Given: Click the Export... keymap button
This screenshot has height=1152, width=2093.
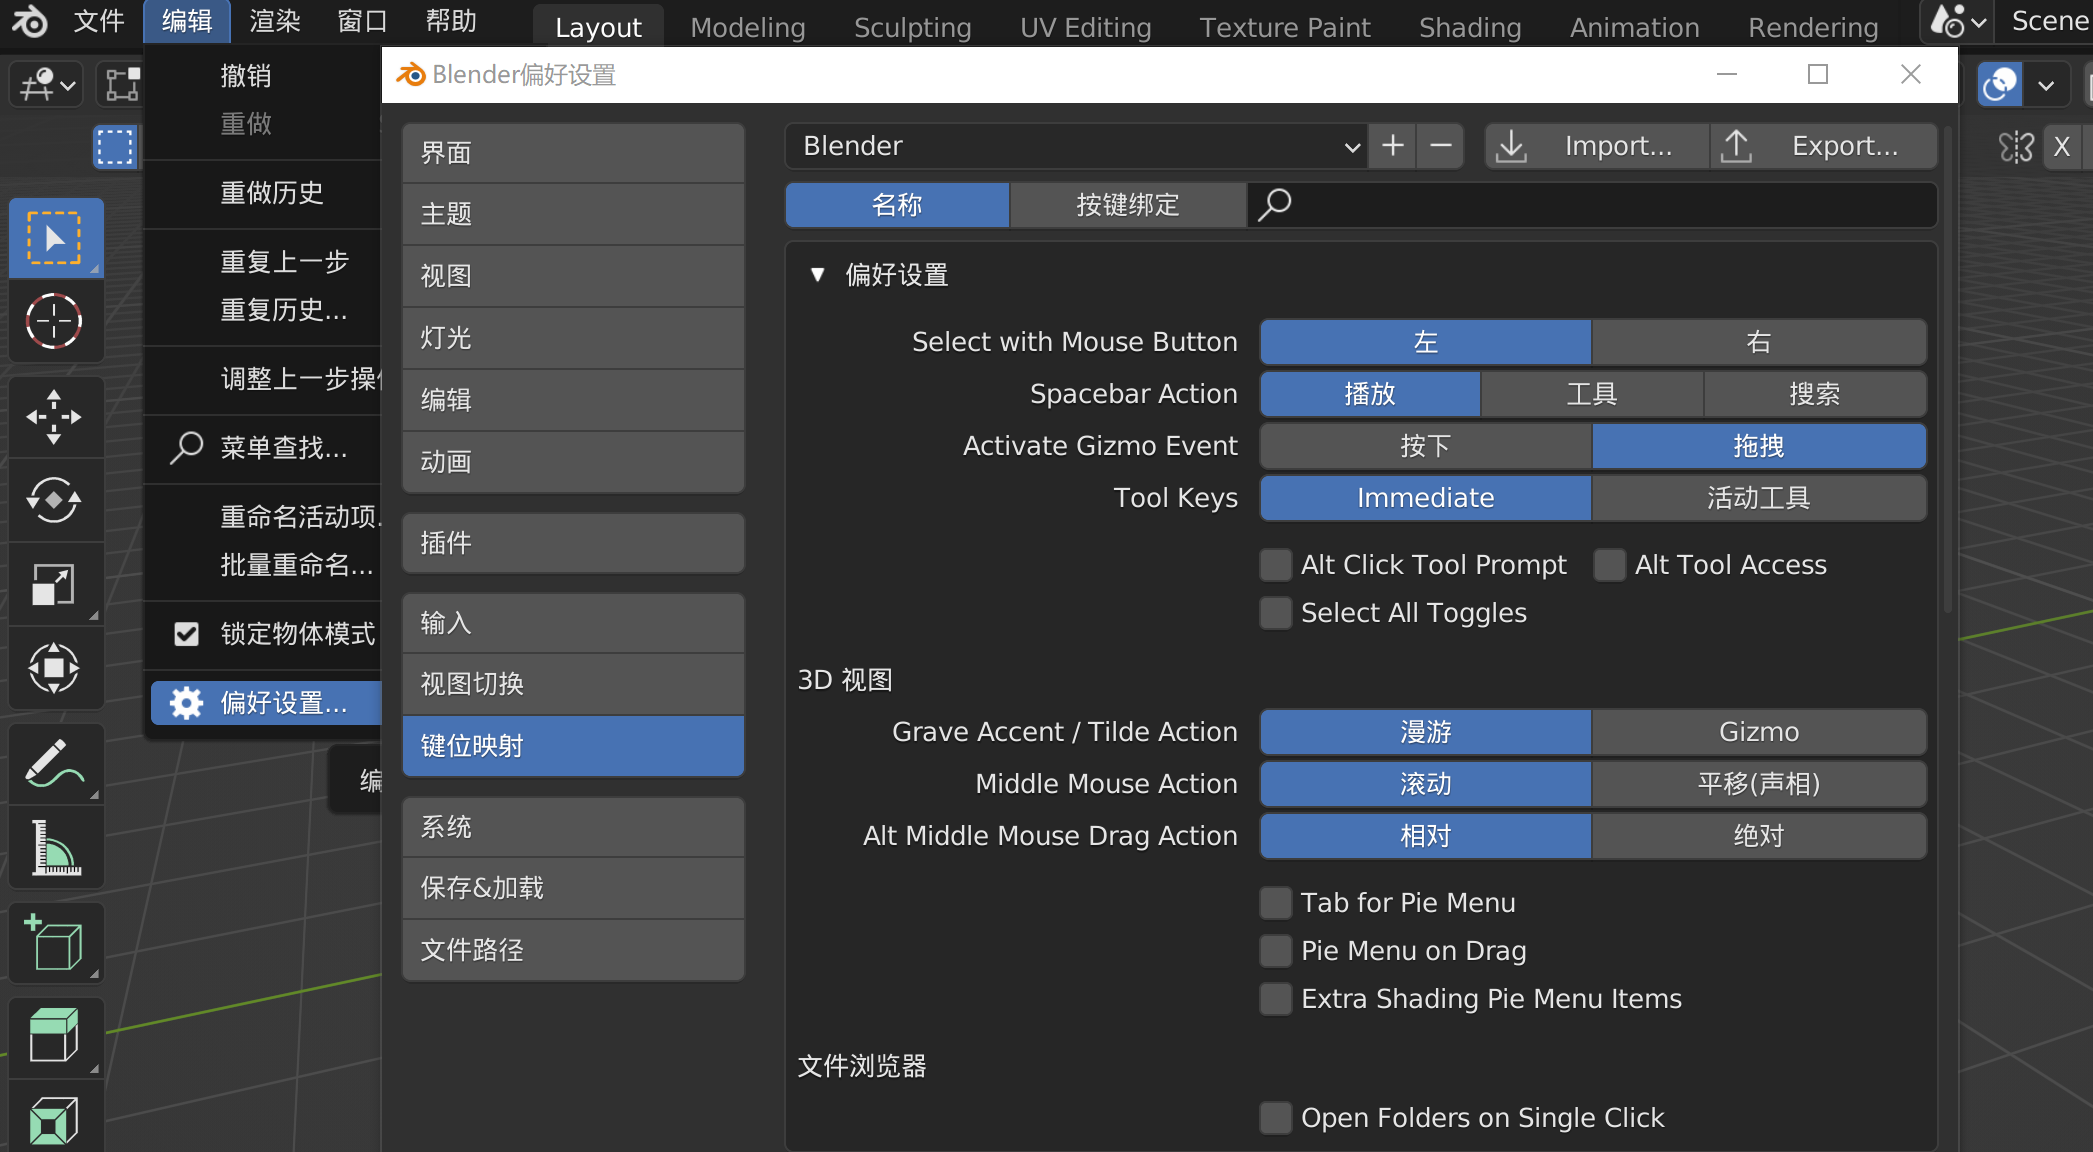Looking at the screenshot, I should pyautogui.click(x=1823, y=146).
